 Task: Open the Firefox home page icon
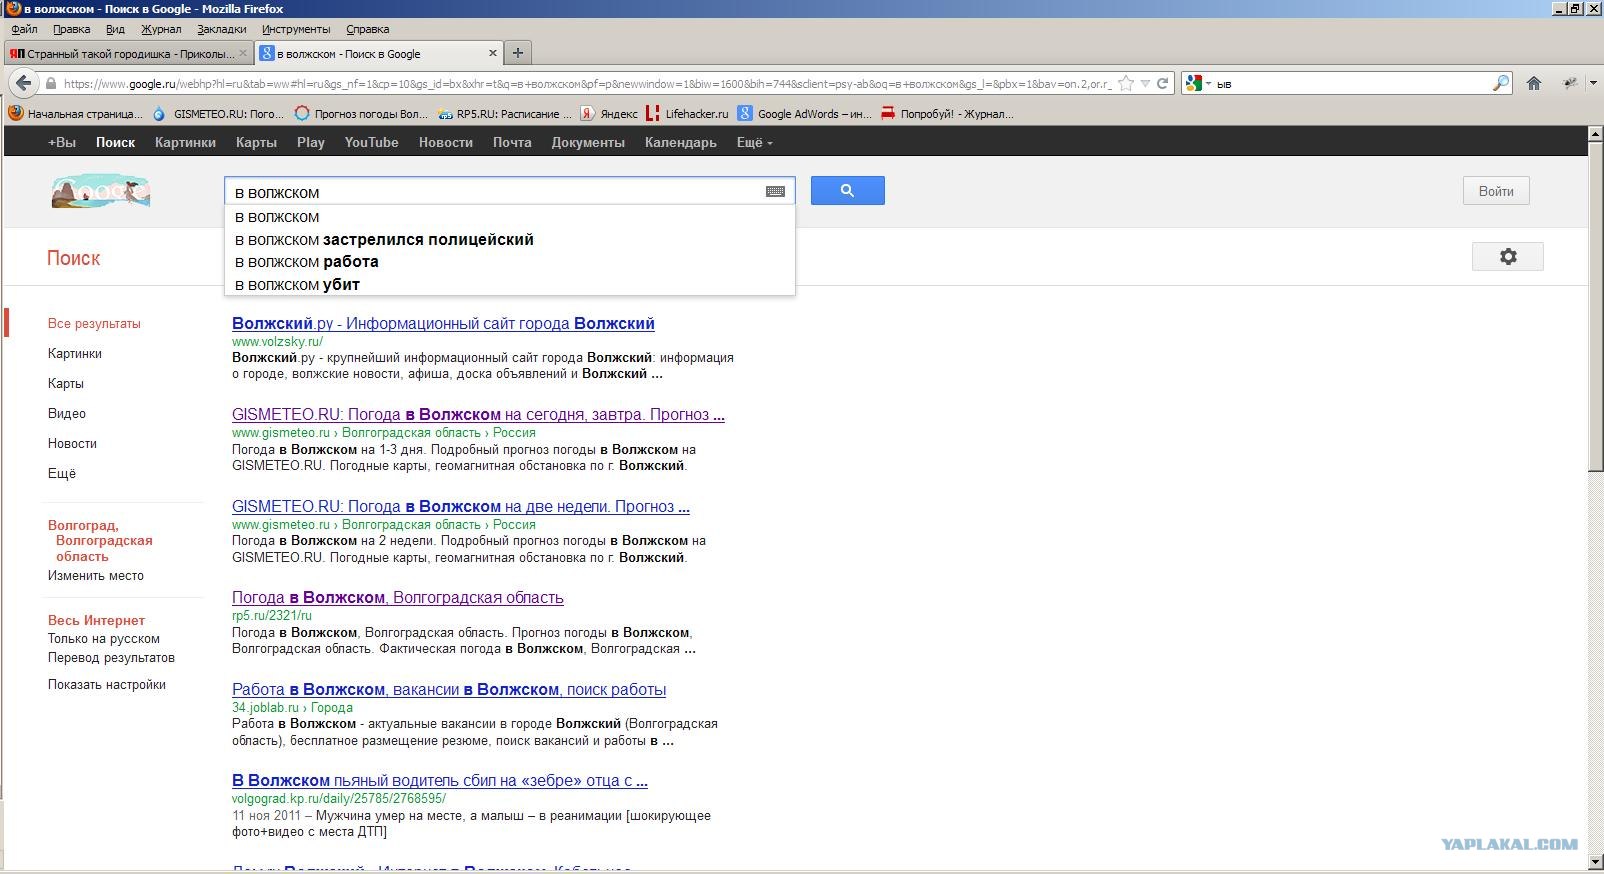1534,84
